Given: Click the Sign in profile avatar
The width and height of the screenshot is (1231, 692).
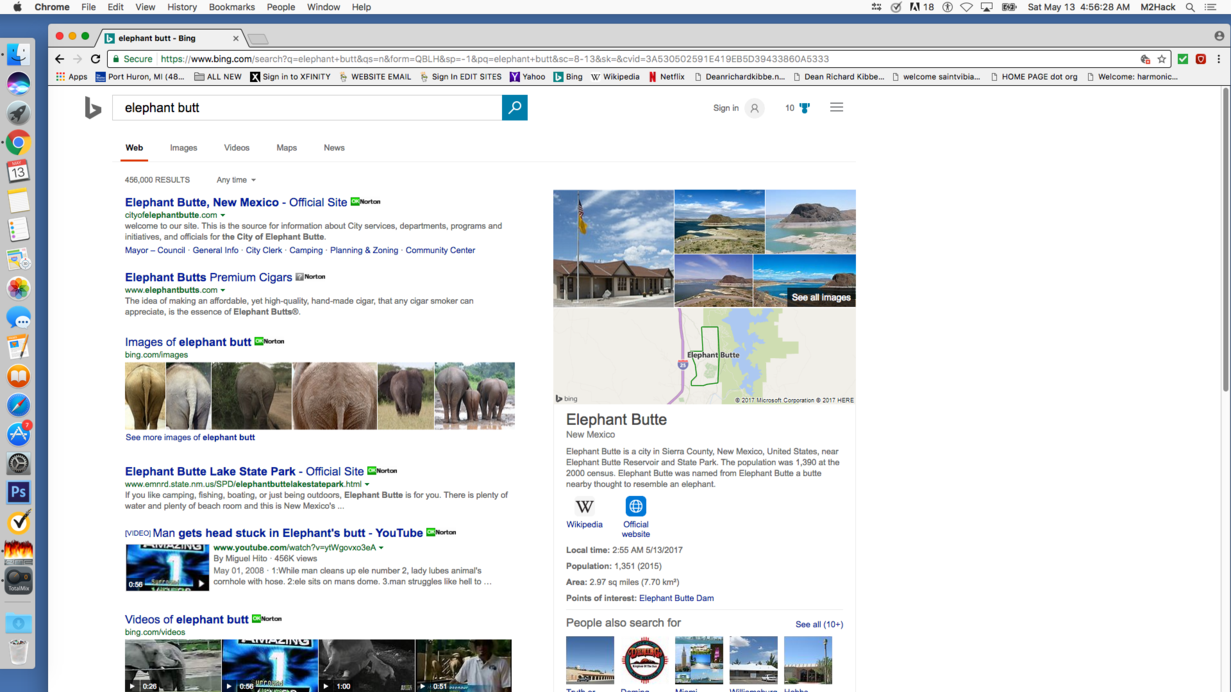Looking at the screenshot, I should [755, 108].
